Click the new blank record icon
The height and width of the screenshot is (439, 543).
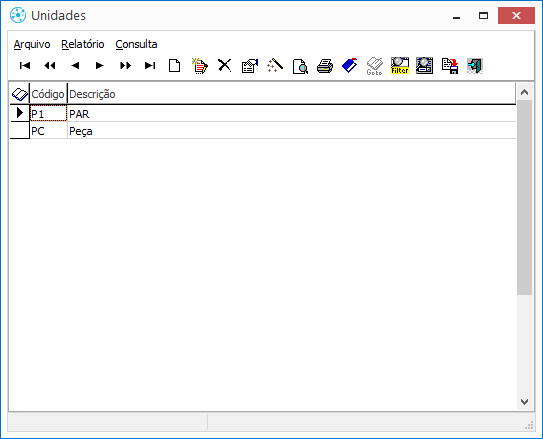tap(175, 65)
